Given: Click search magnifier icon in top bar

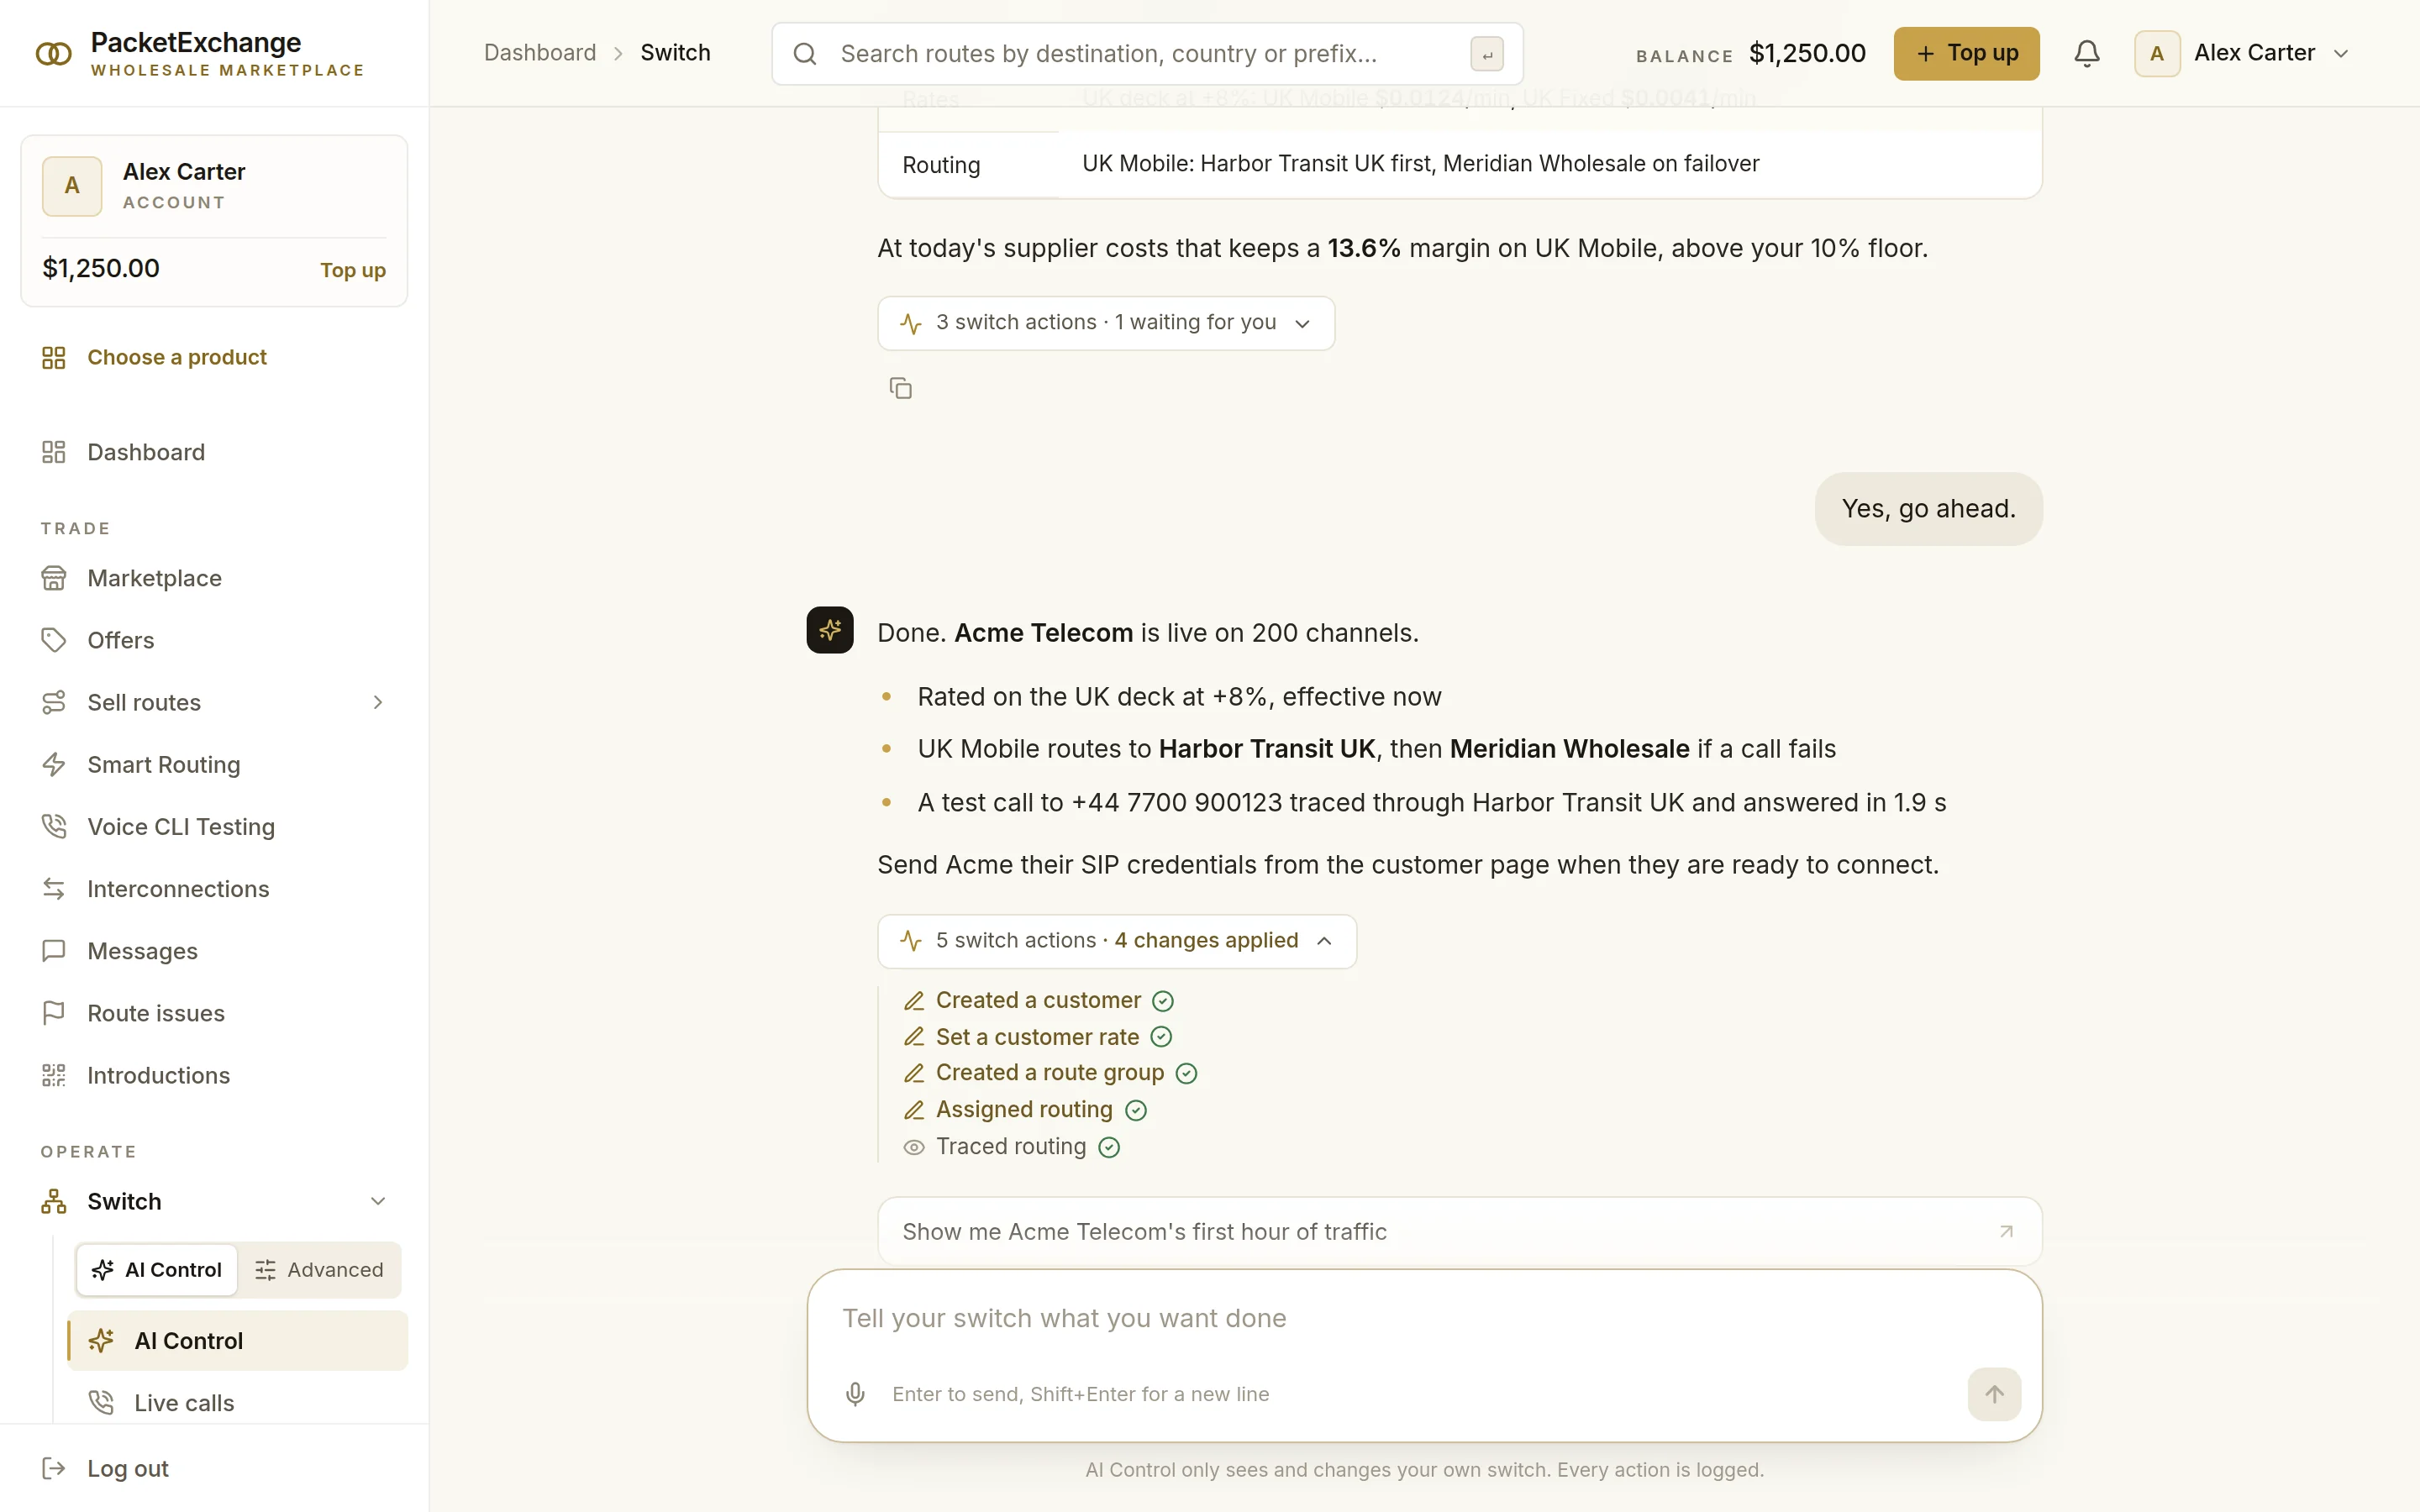Looking at the screenshot, I should click(x=805, y=54).
